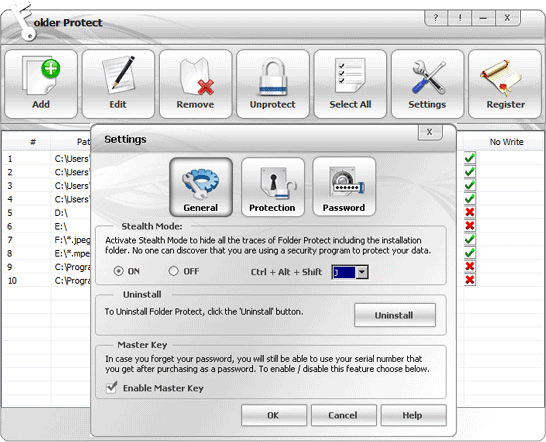Viewport: 546px width, 442px height.
Task: Select the E:\ path in row 6
Action: 61,226
